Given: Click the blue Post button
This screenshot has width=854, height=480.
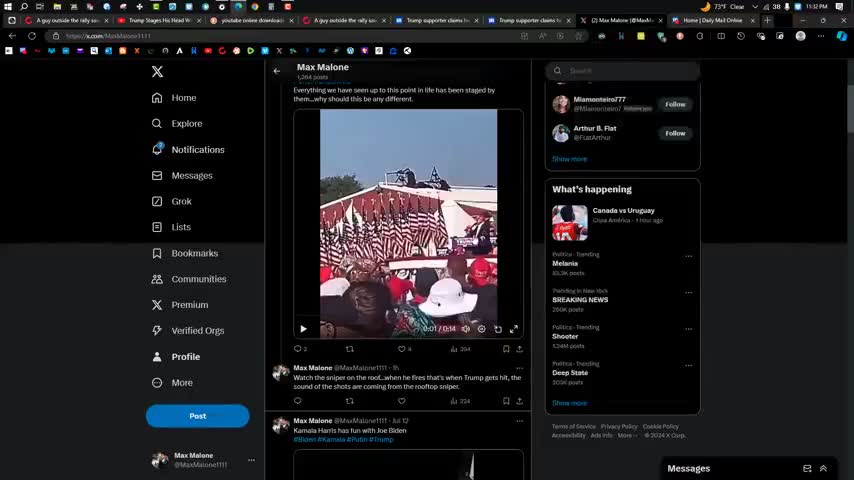Looking at the screenshot, I should point(197,416).
